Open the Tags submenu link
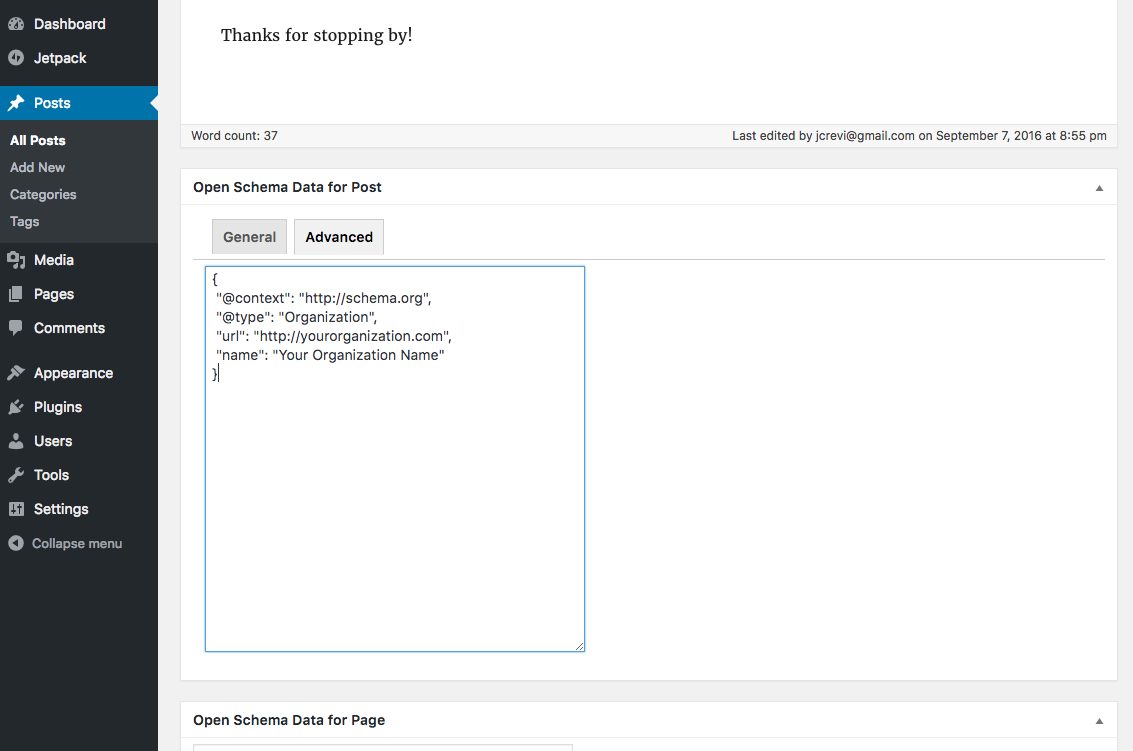The width and height of the screenshot is (1133, 751). (x=25, y=221)
